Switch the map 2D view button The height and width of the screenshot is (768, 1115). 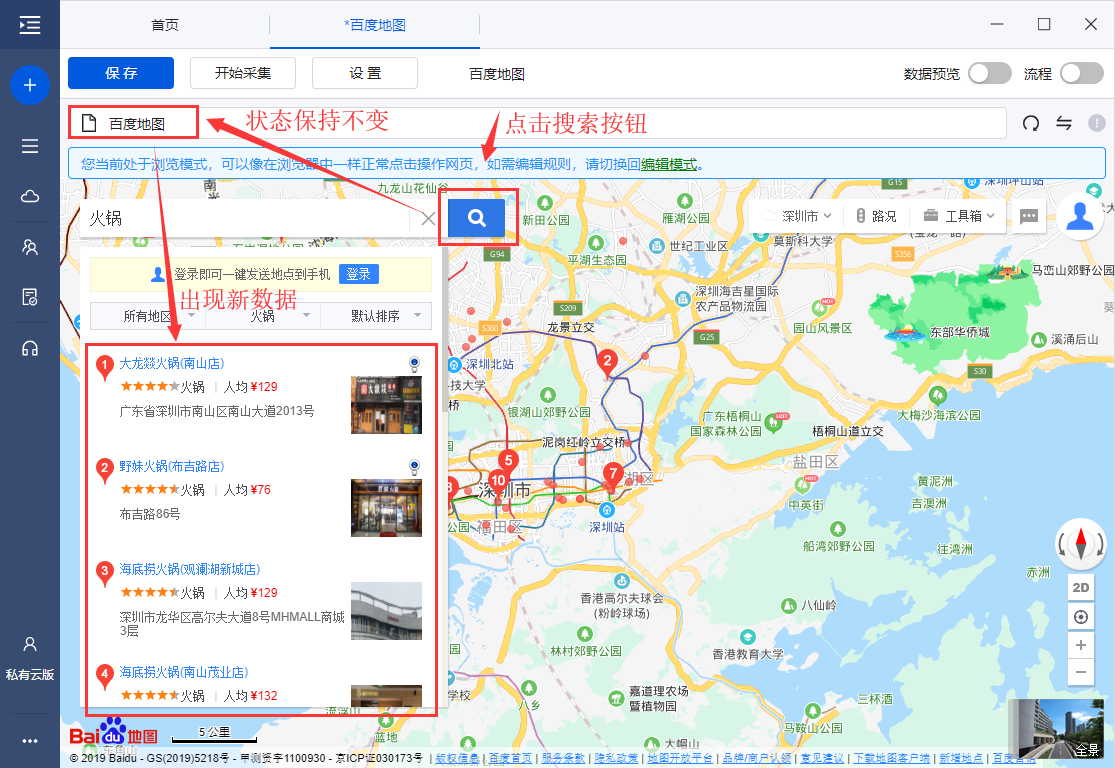point(1081,588)
